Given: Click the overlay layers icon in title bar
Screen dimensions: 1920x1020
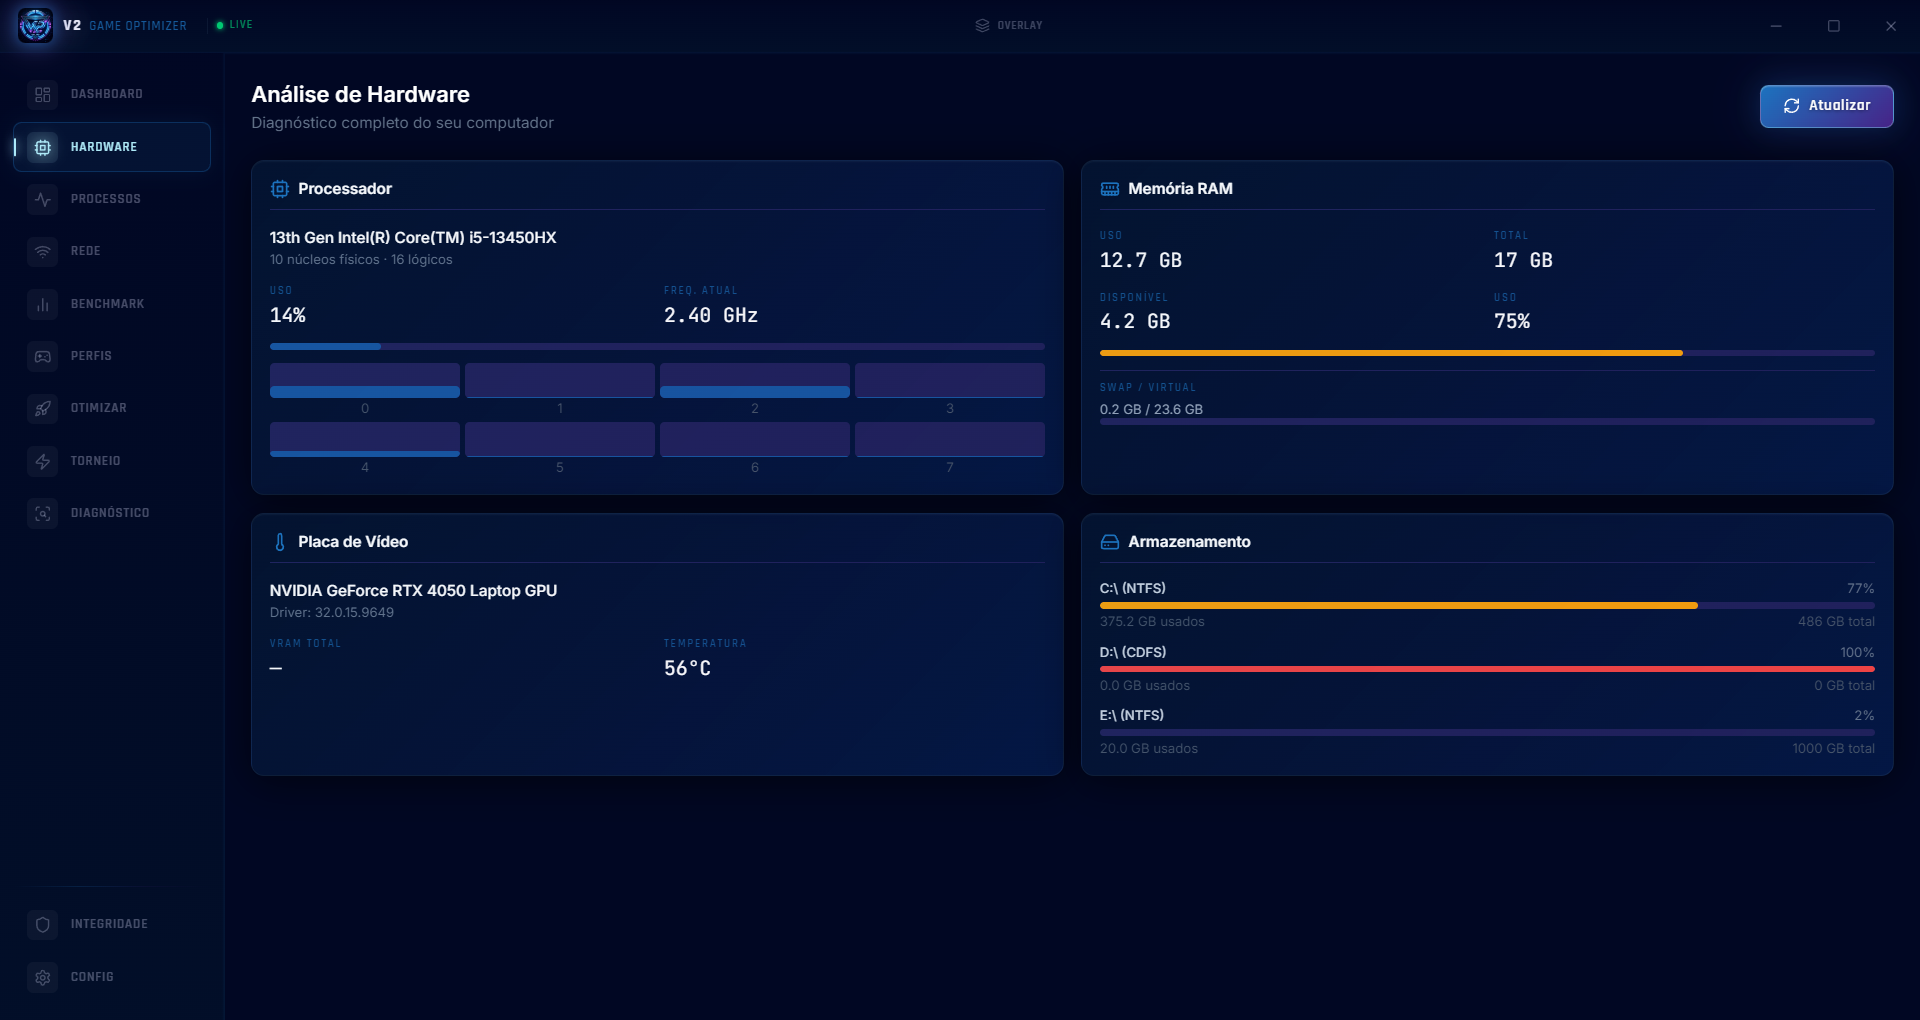Looking at the screenshot, I should point(982,25).
